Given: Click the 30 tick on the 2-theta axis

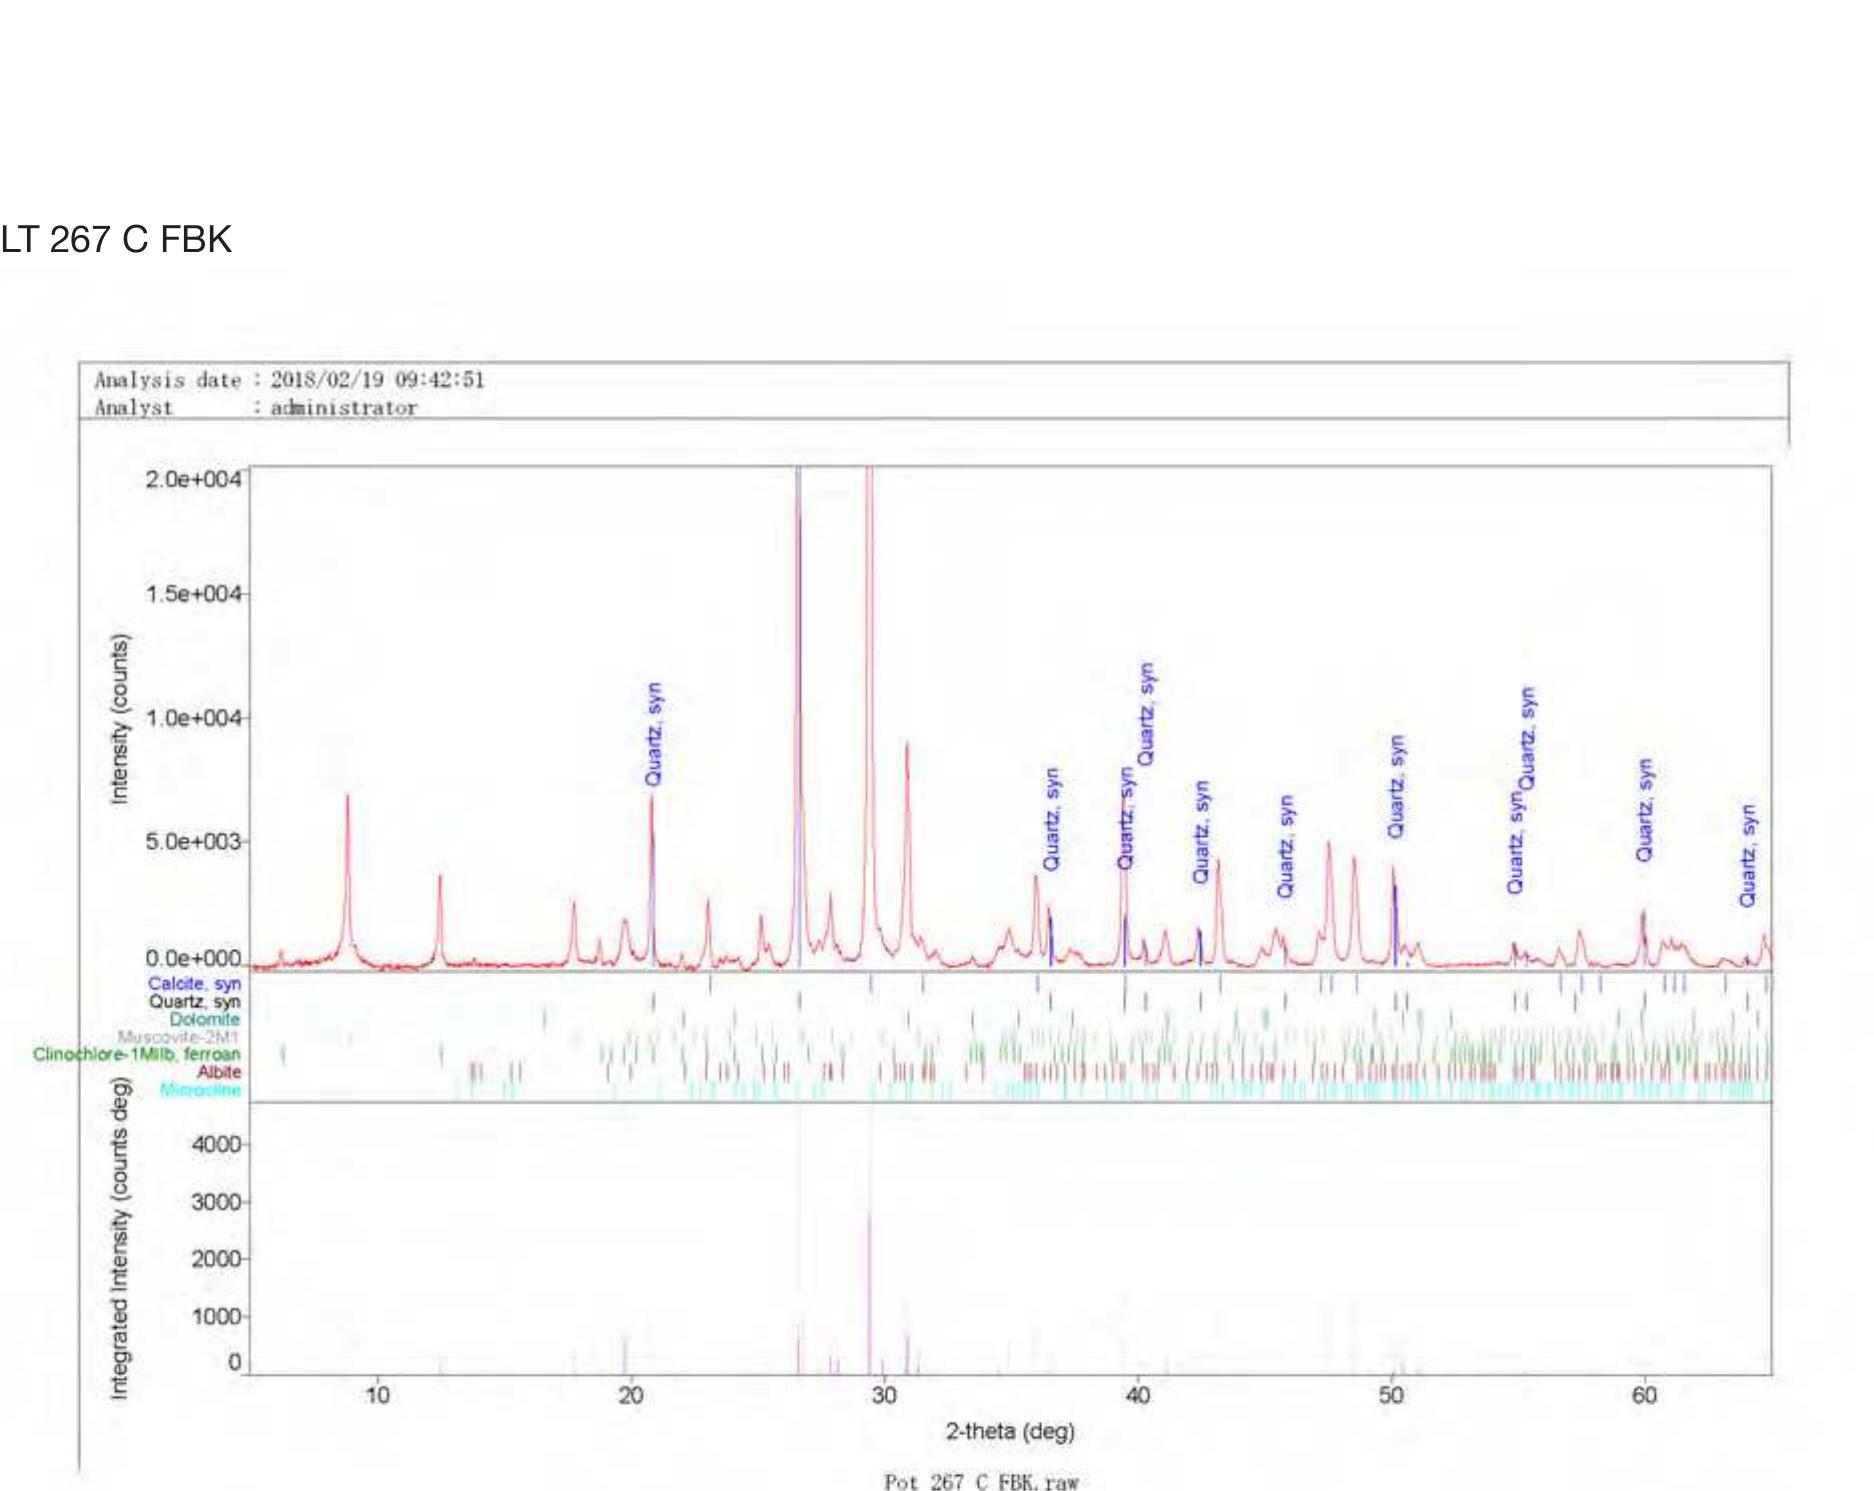Looking at the screenshot, I should [884, 1395].
